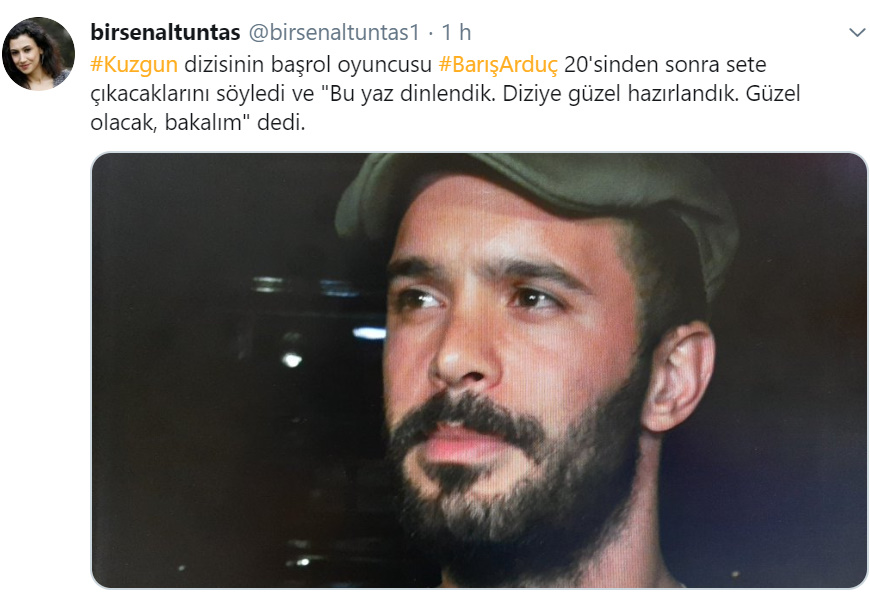Viewport: 870px width, 600px height.
Task: Open the birsenaltuntas profile avatar
Action: (x=38, y=53)
